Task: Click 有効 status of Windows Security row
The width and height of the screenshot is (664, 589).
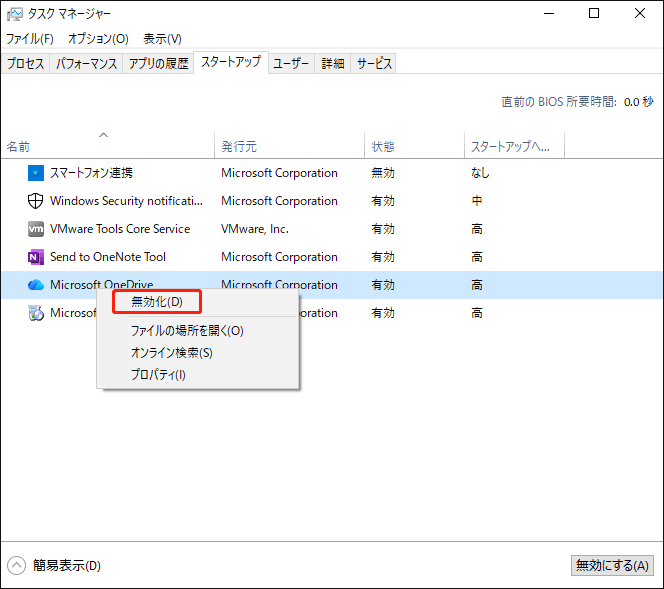Action: pyautogui.click(x=383, y=201)
